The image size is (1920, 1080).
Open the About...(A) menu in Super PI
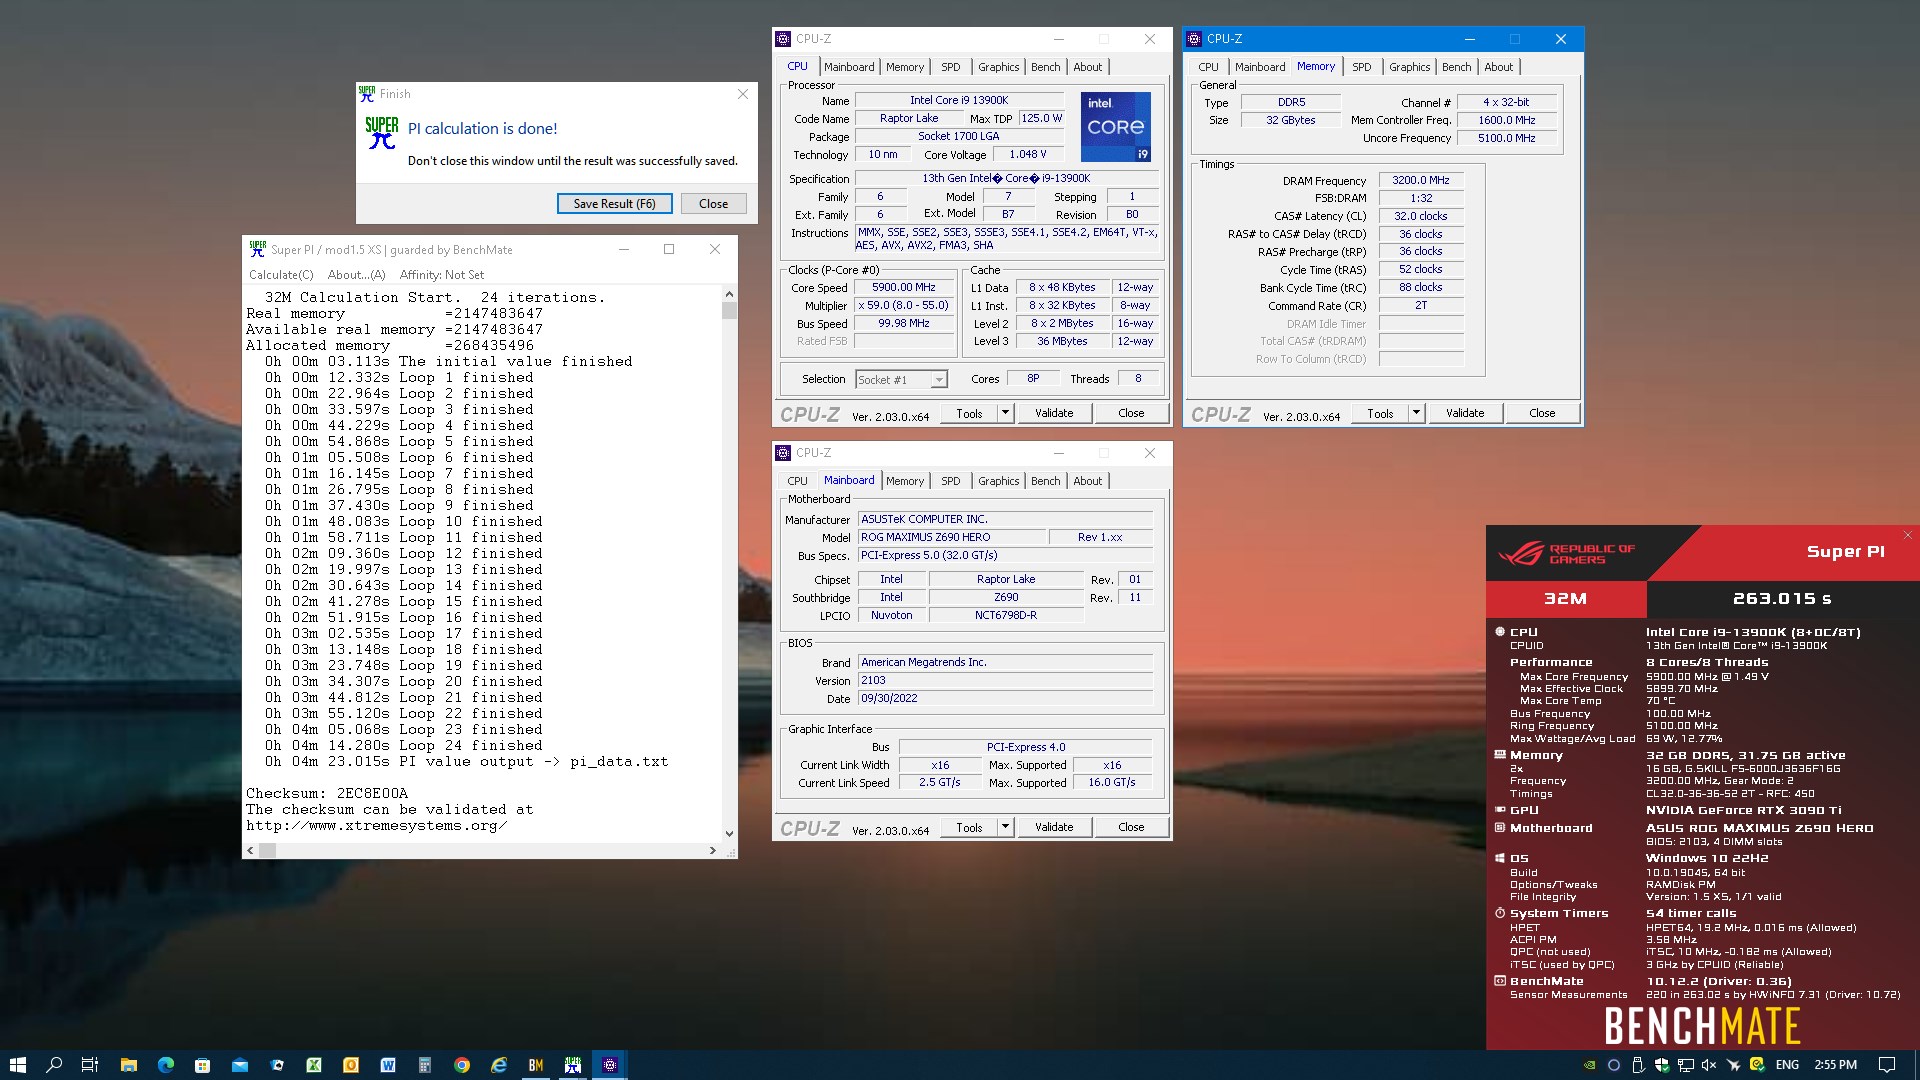click(x=356, y=275)
